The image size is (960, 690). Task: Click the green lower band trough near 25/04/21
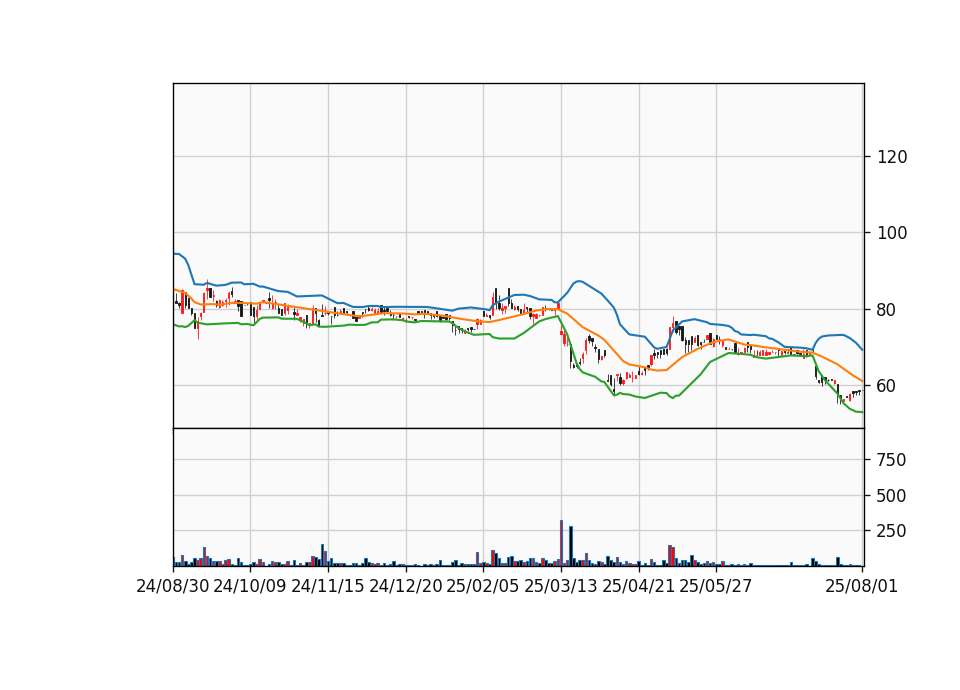(x=643, y=398)
